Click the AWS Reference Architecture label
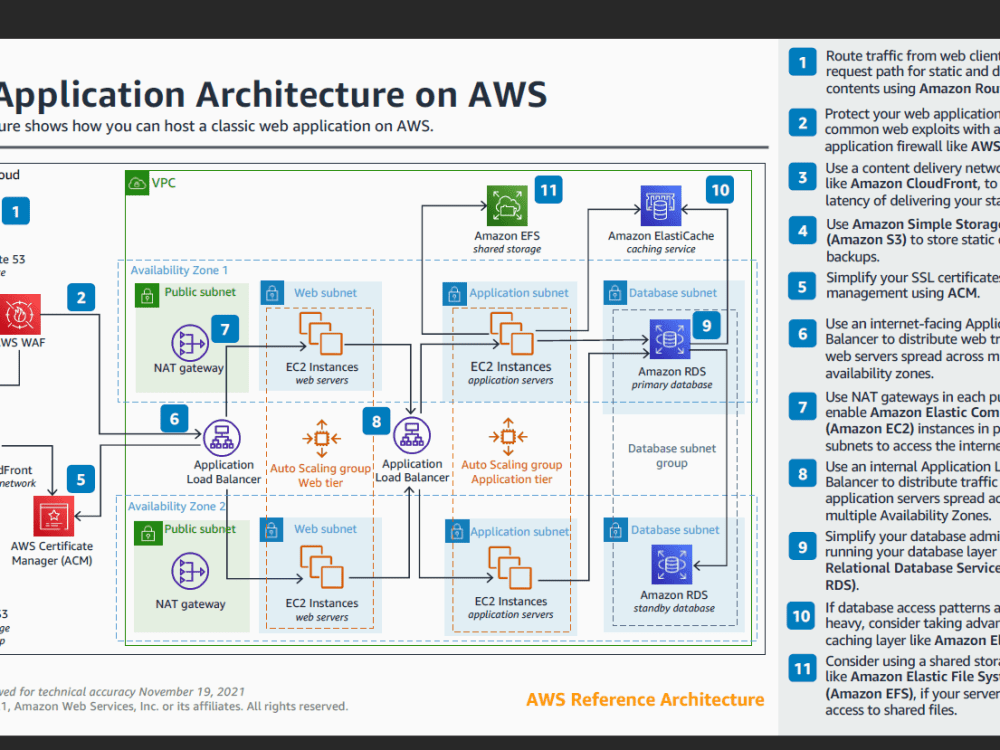Viewport: 1000px width, 750px height. (x=645, y=699)
